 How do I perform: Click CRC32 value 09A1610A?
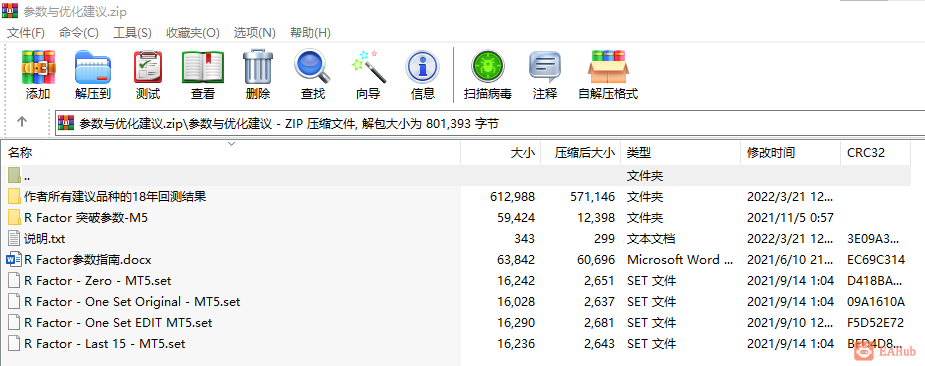(876, 302)
